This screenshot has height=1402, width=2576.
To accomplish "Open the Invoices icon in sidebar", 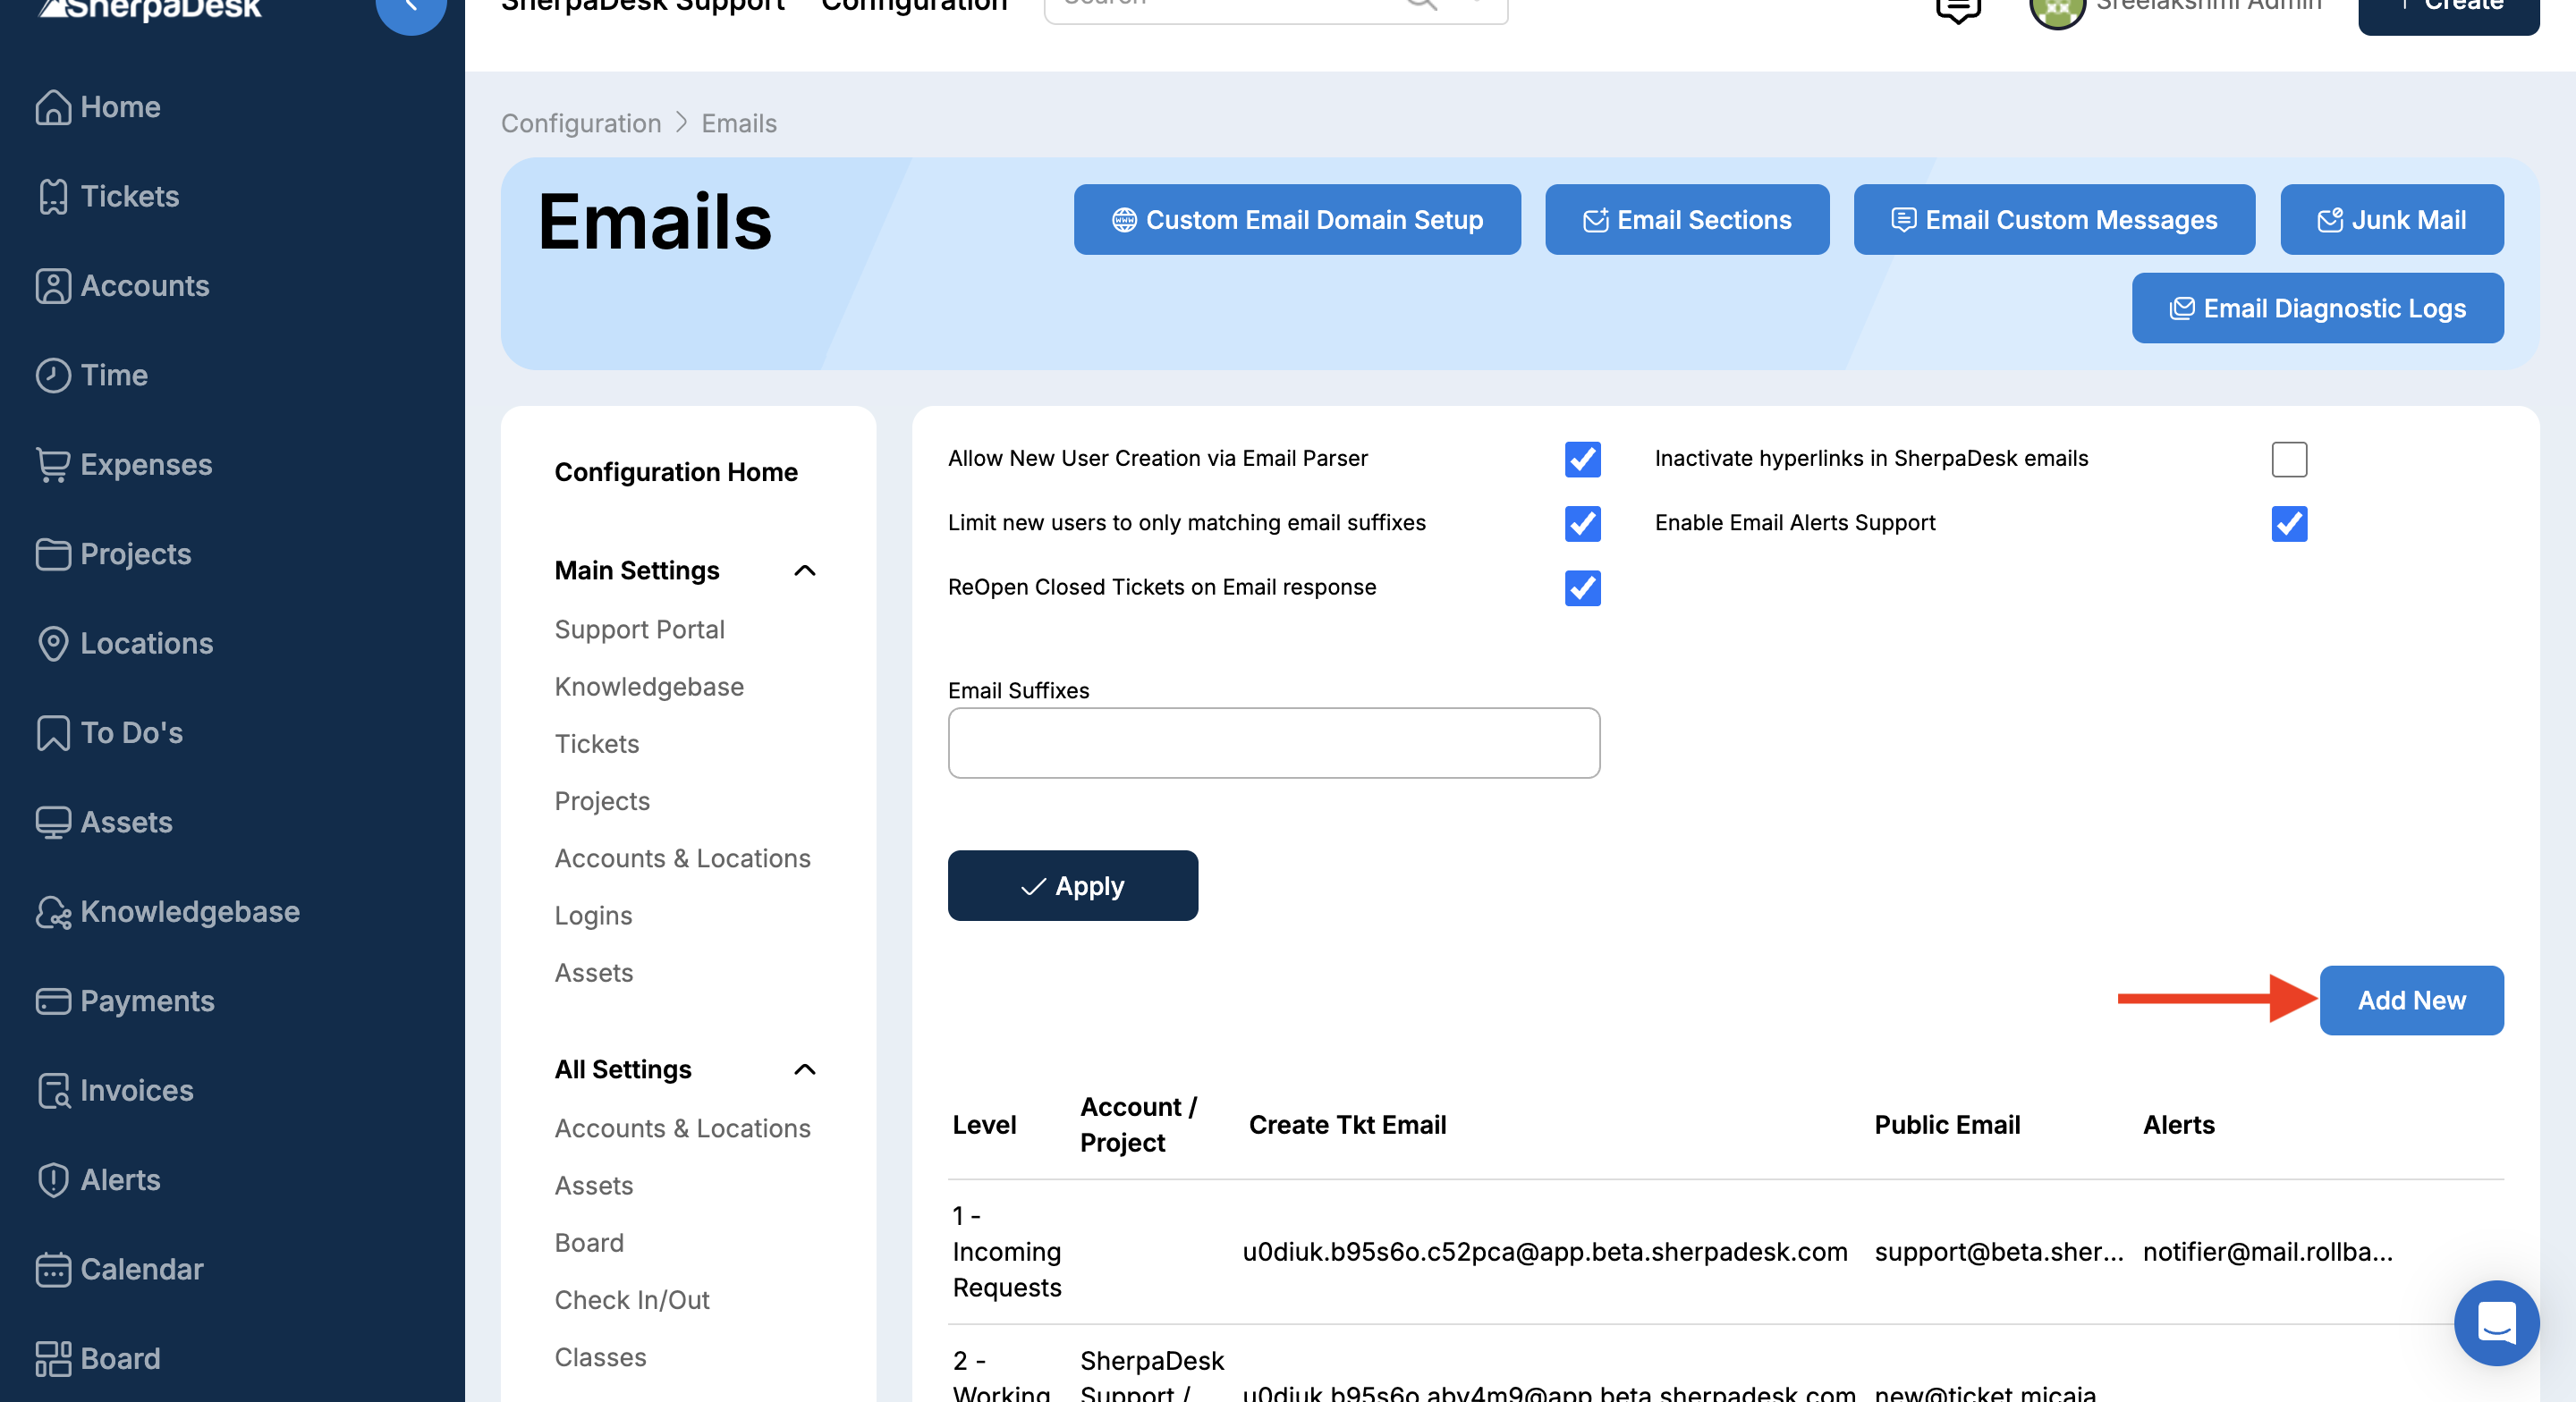I will pyautogui.click(x=53, y=1090).
